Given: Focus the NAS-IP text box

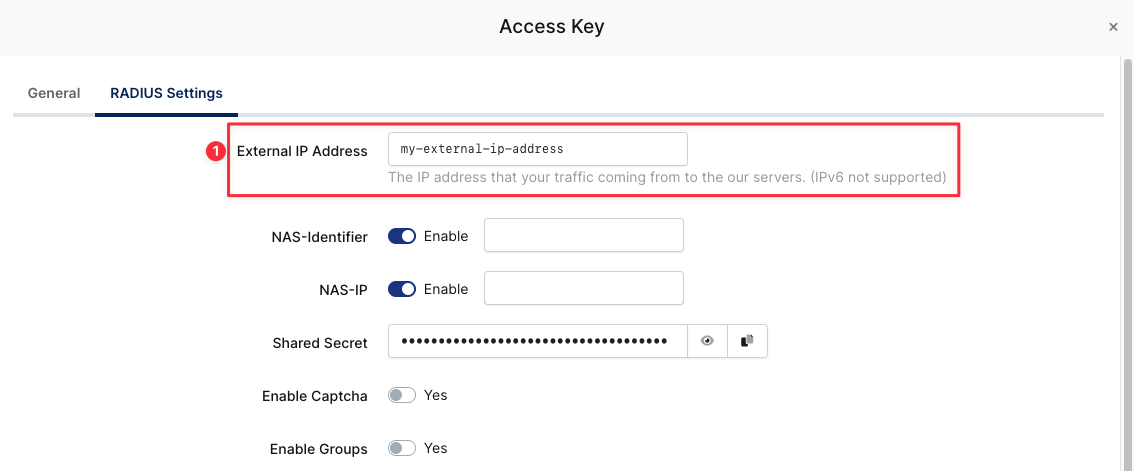Looking at the screenshot, I should pyautogui.click(x=583, y=289).
